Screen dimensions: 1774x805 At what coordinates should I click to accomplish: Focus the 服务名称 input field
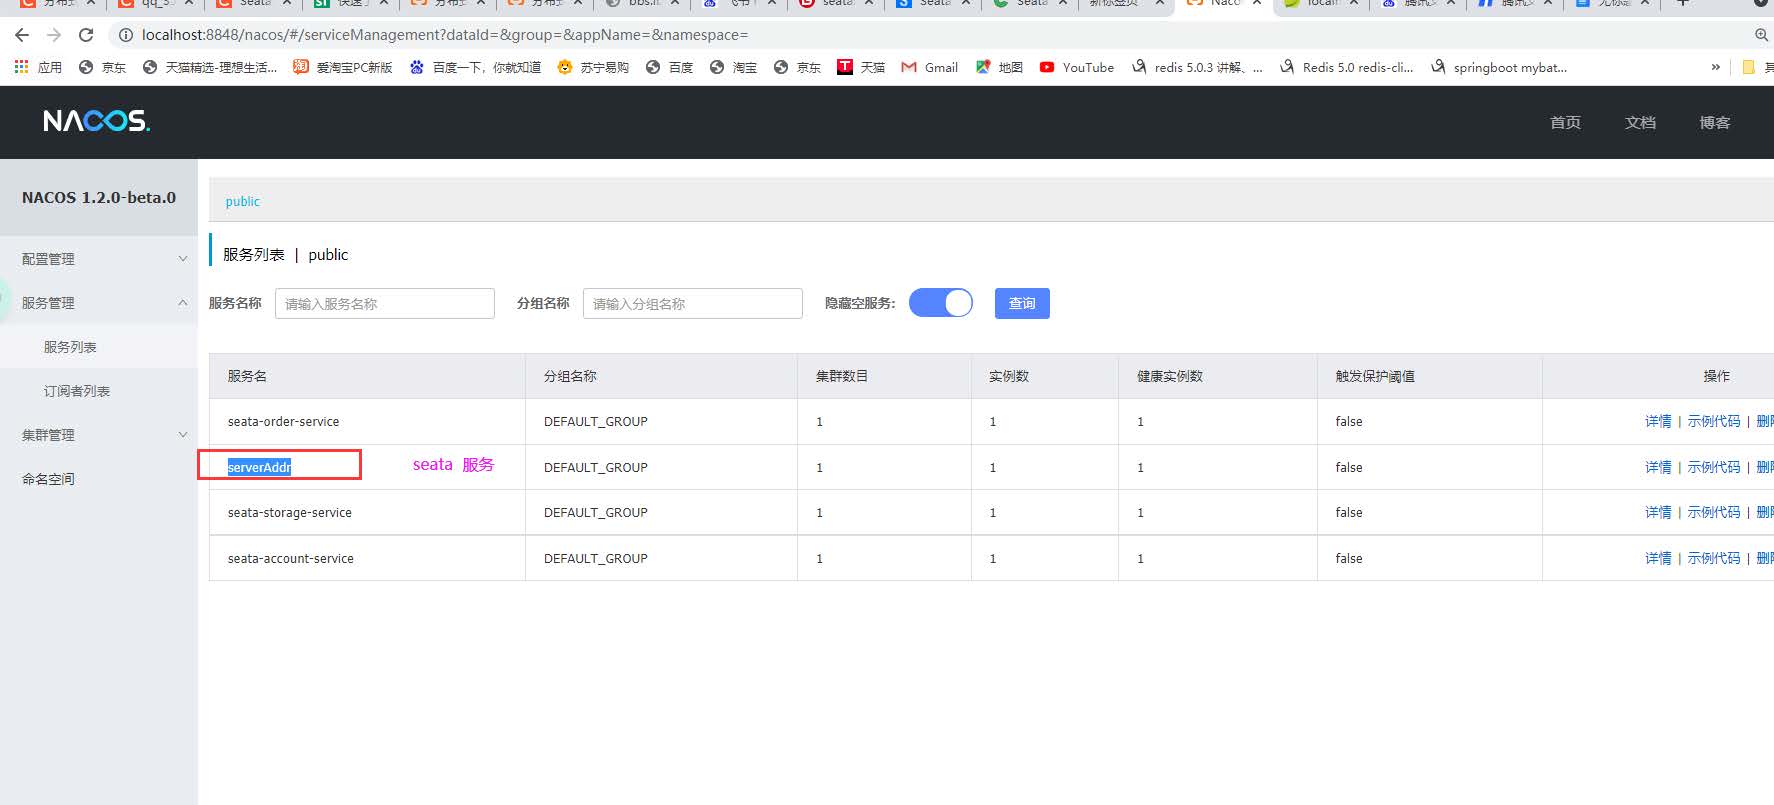pos(385,303)
